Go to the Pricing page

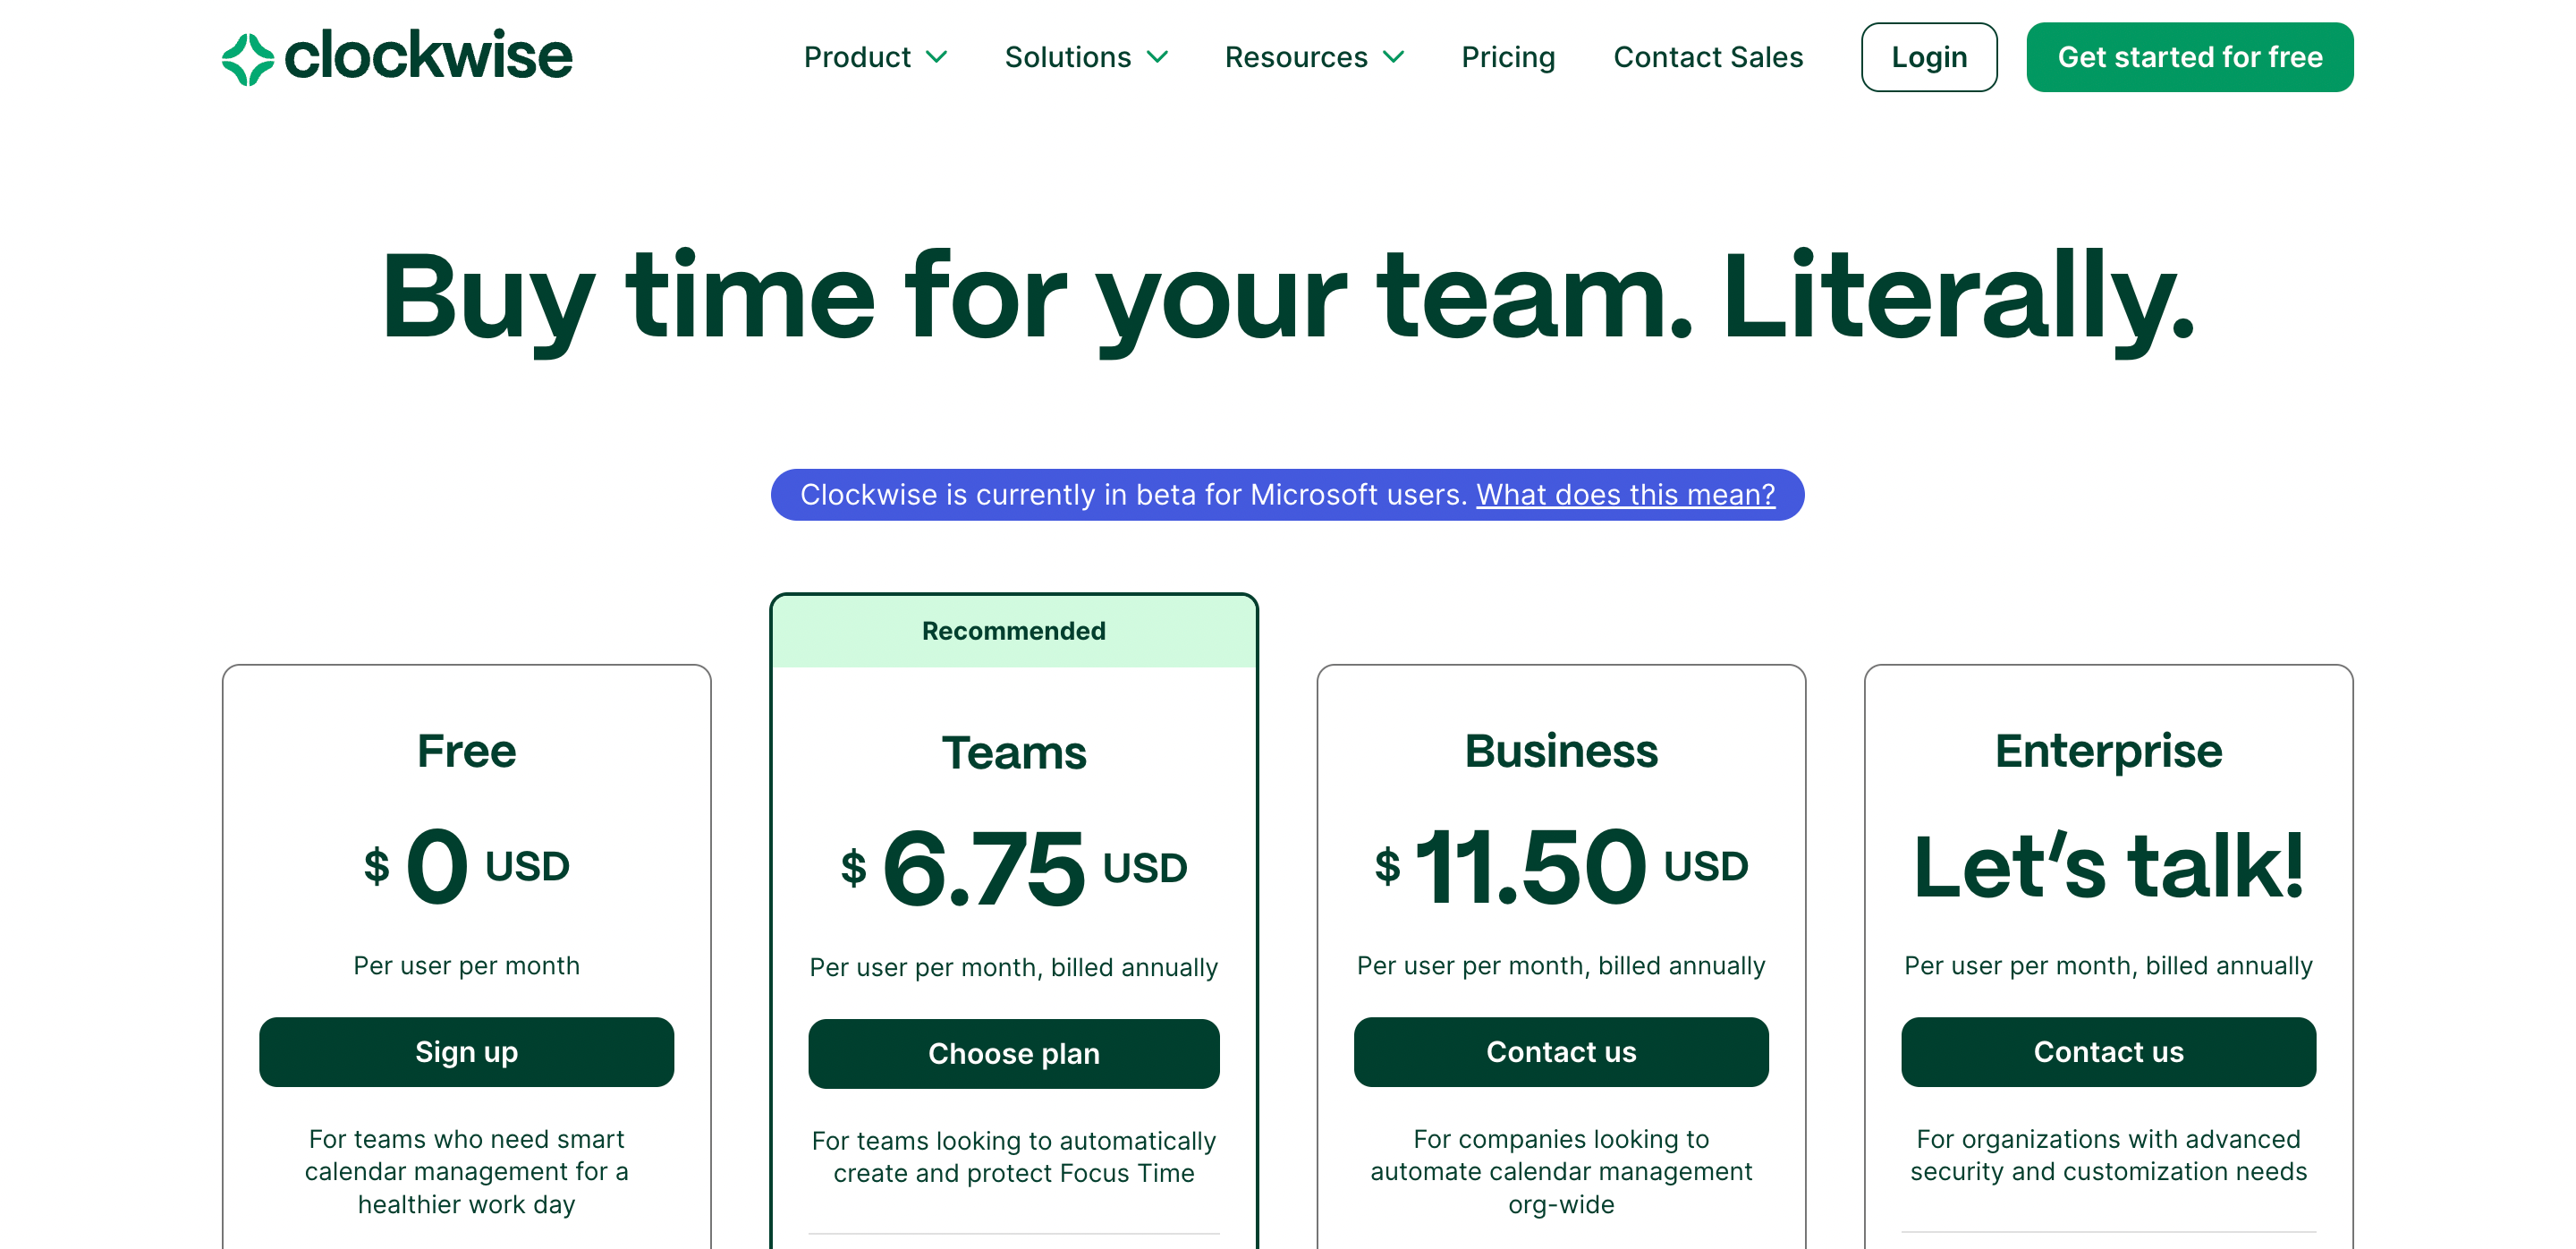tap(1508, 57)
